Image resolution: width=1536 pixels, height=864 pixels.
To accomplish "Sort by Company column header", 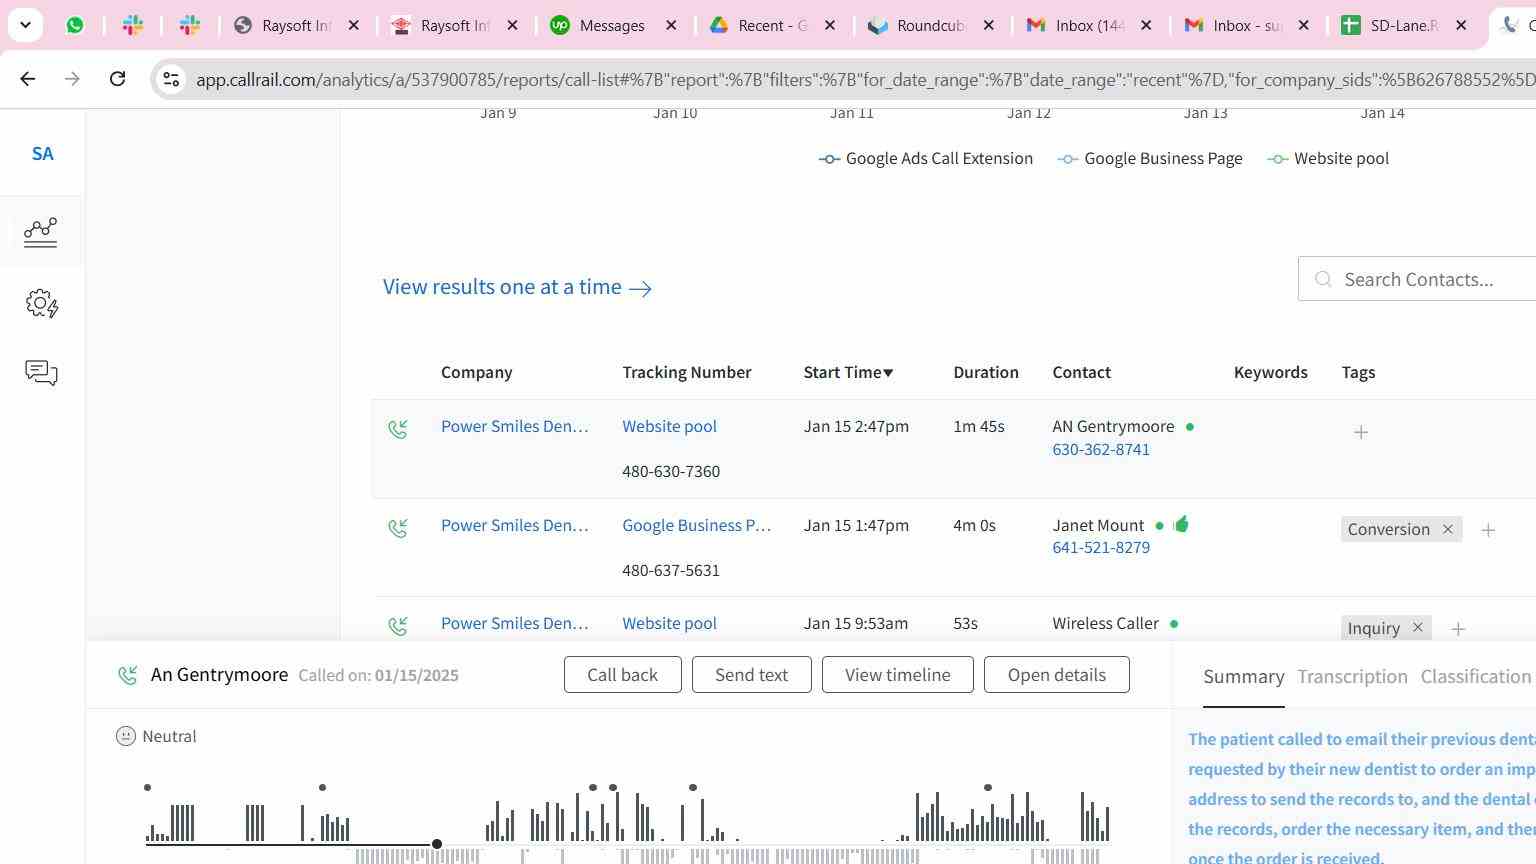I will click(476, 372).
